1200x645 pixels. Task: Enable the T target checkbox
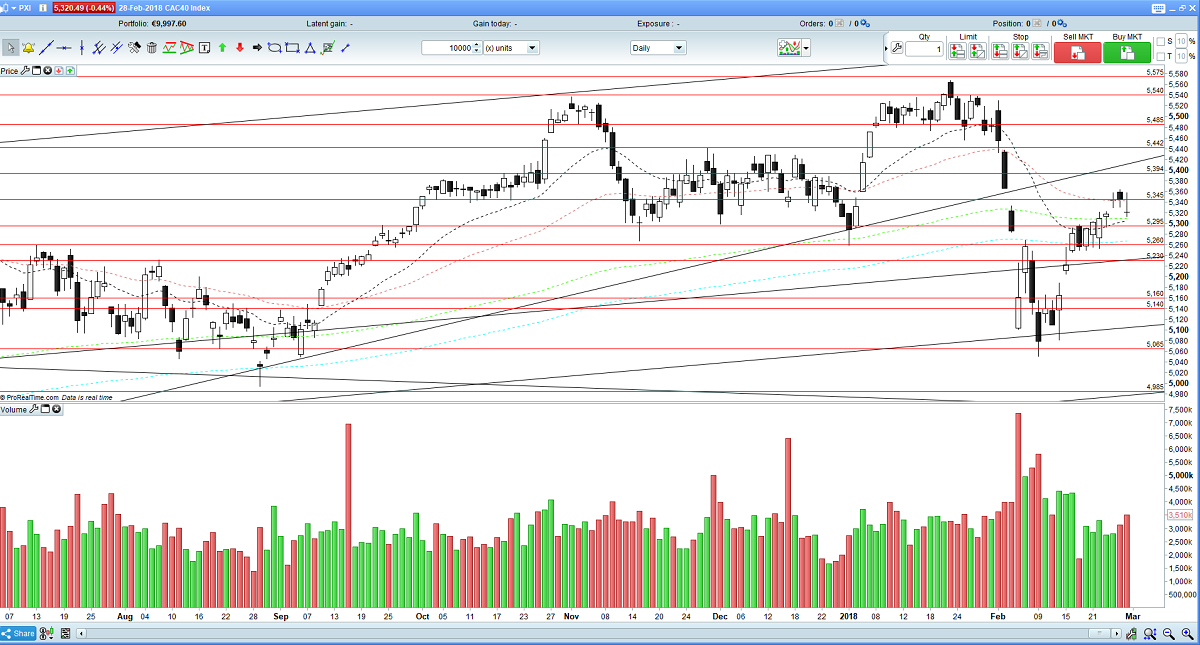coord(1161,56)
